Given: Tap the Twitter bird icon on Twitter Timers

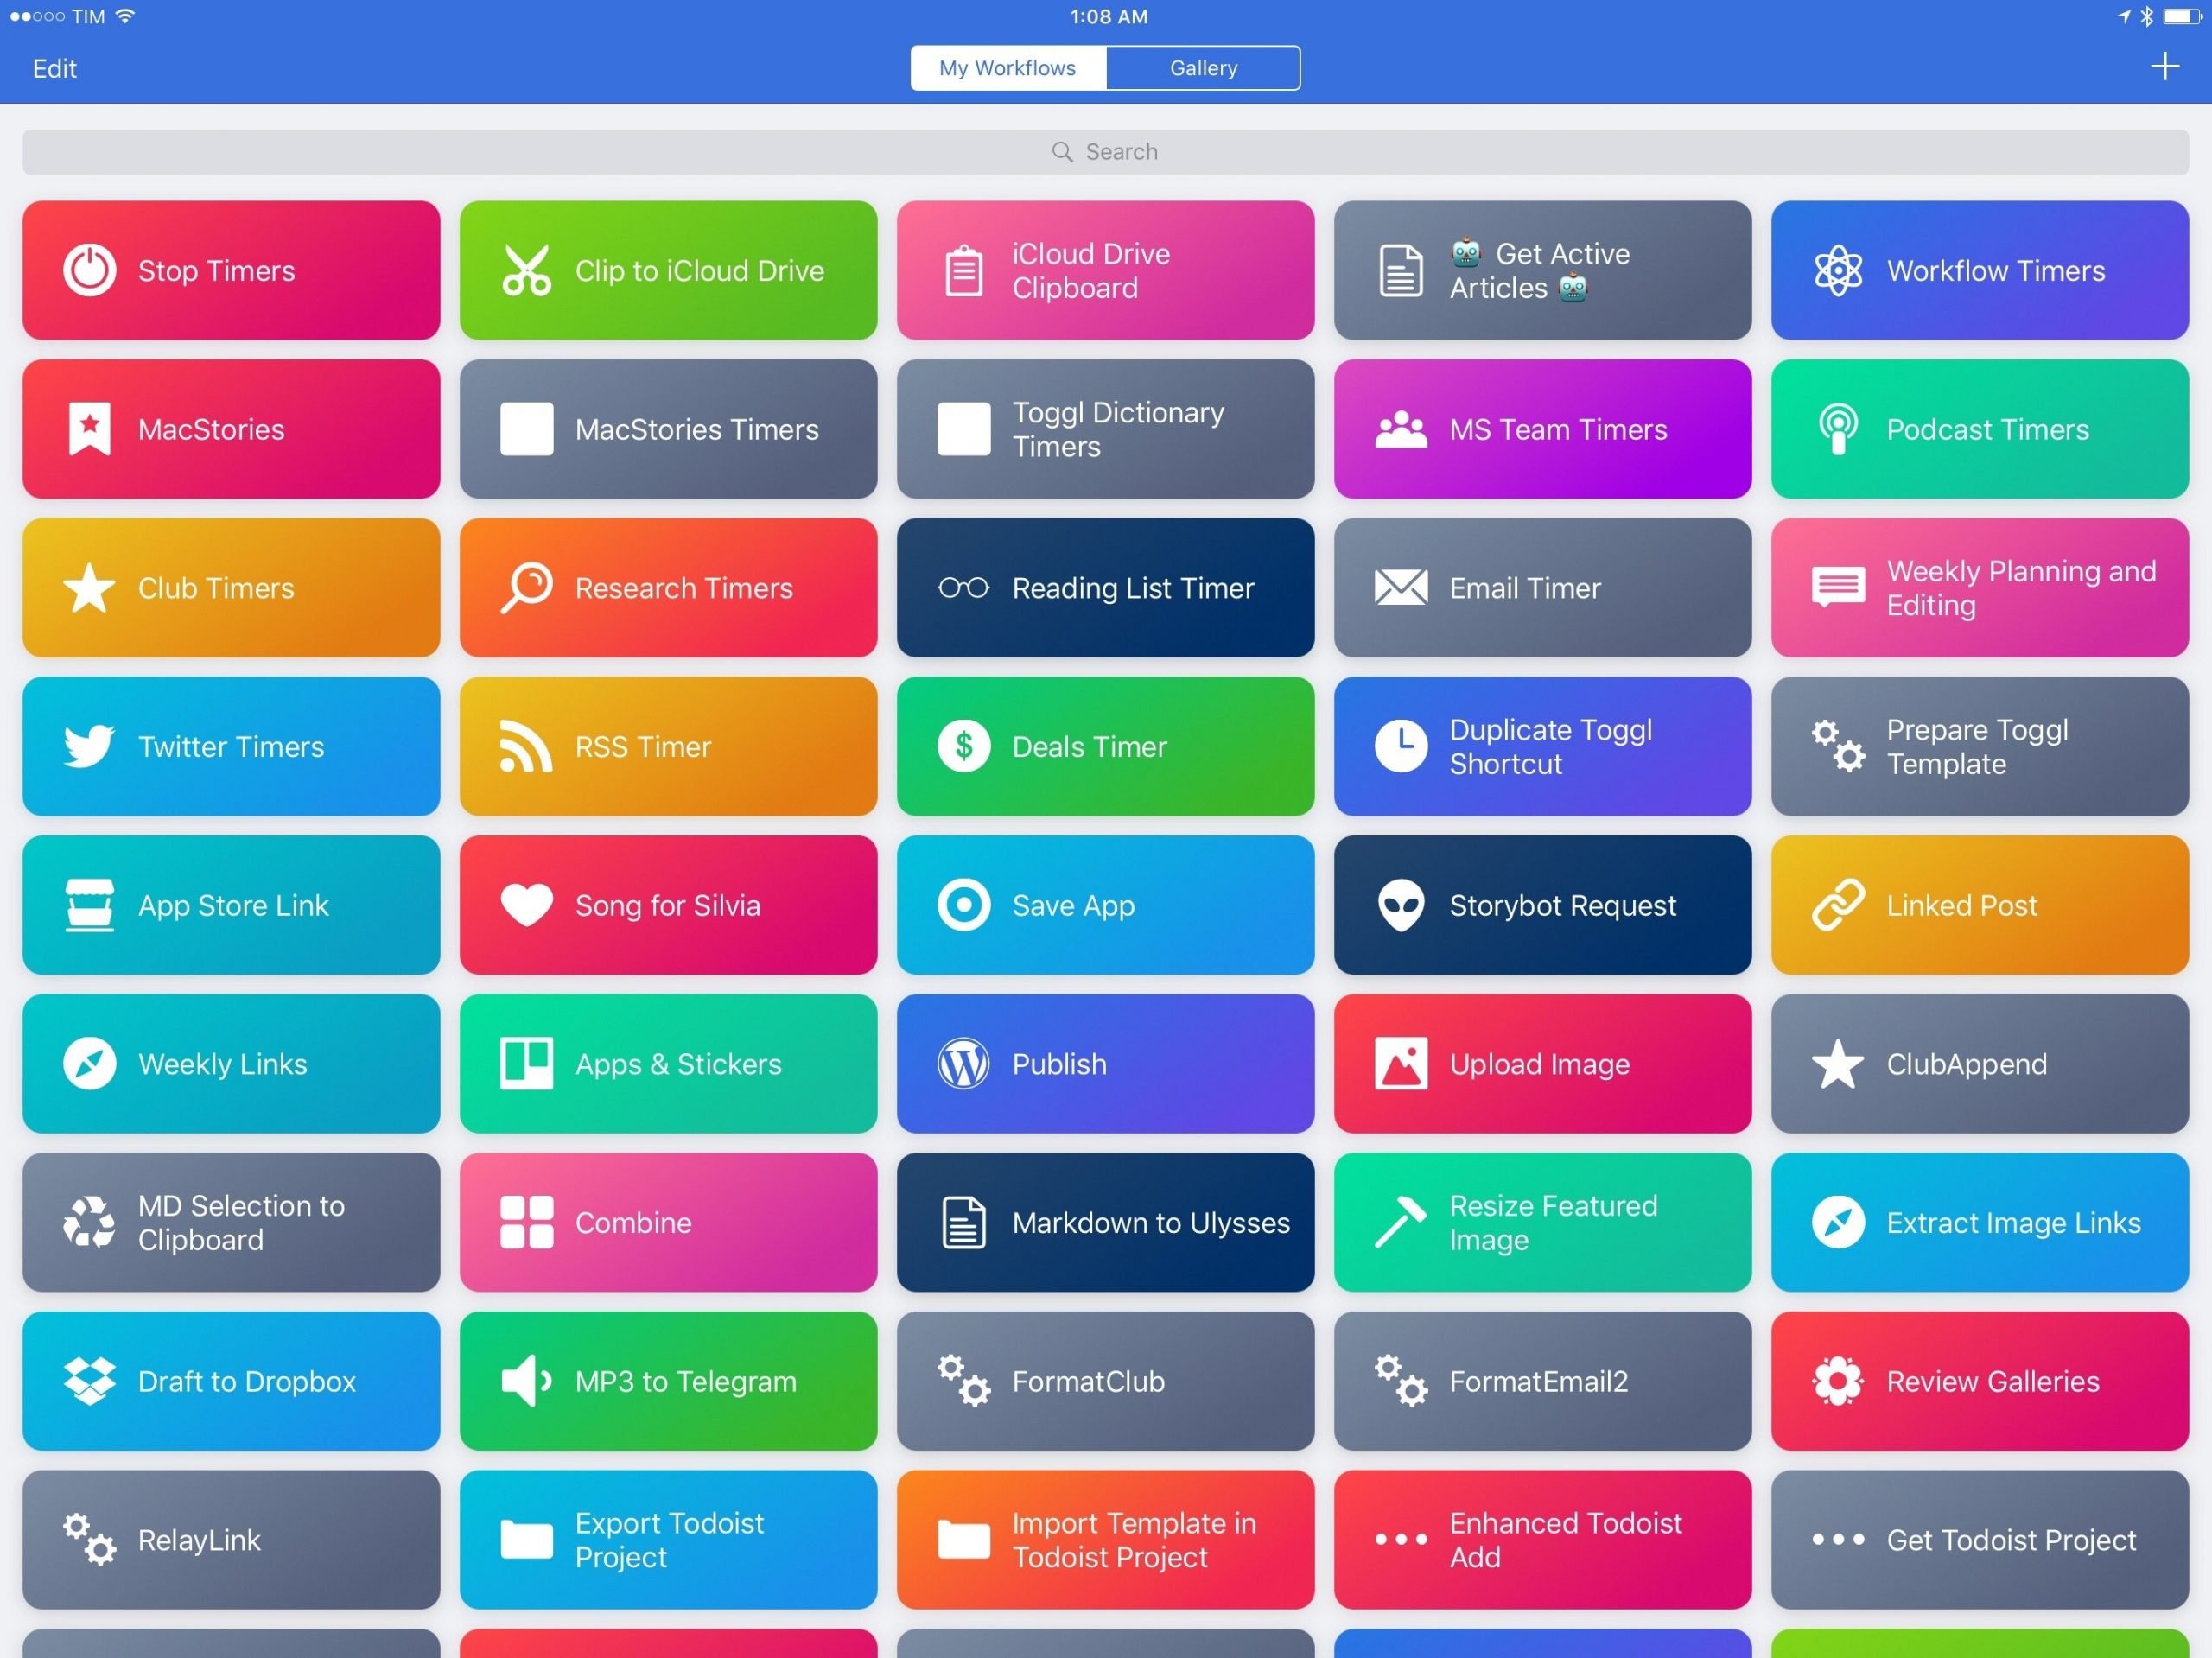Looking at the screenshot, I should 89,746.
